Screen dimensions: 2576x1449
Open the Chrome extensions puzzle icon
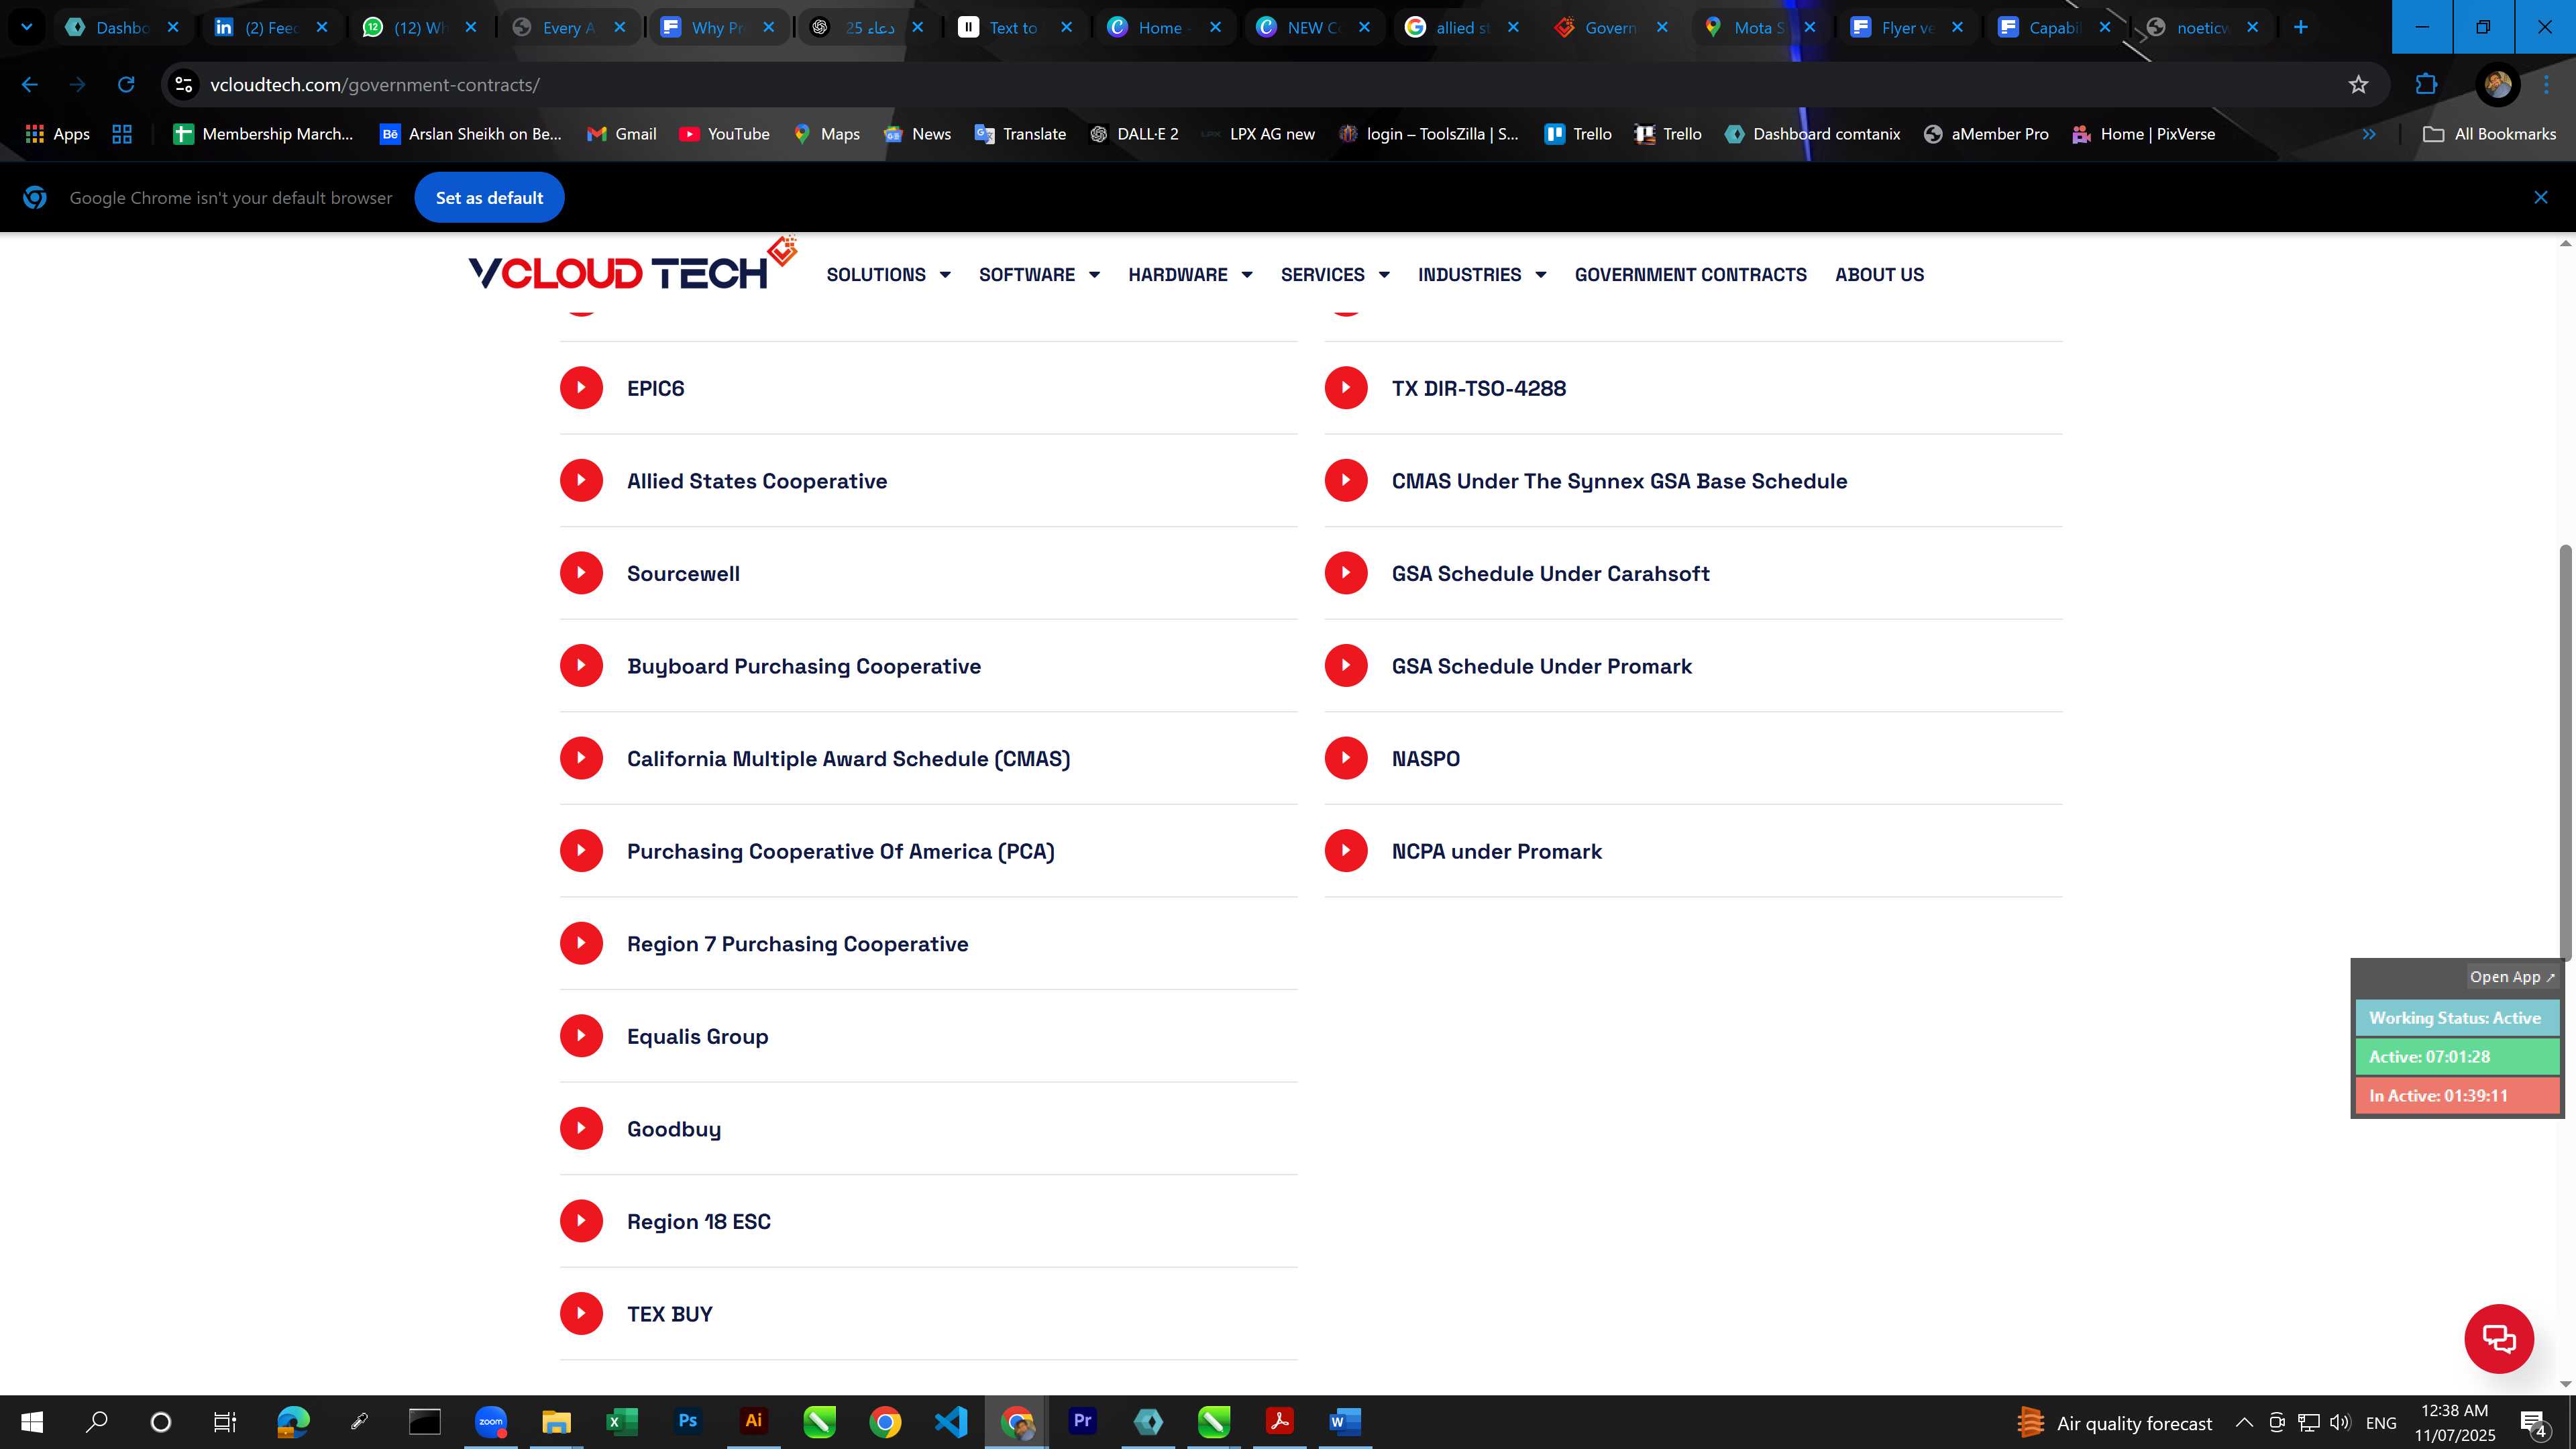click(2426, 85)
